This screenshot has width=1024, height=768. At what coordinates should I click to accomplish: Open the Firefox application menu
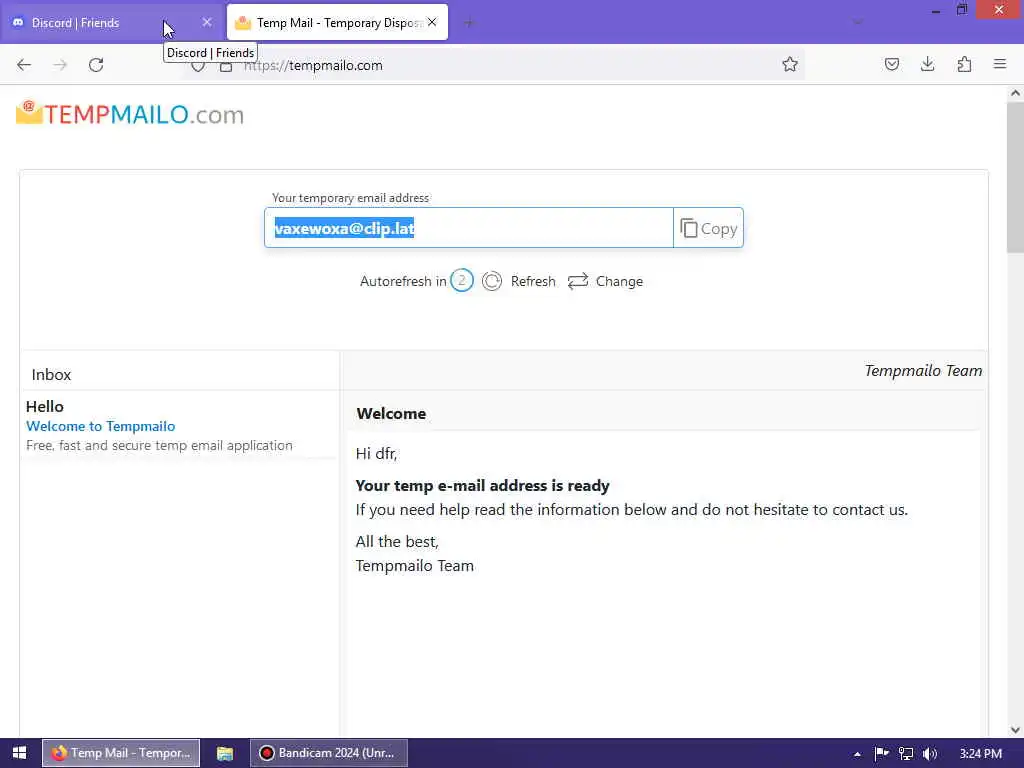point(1000,65)
